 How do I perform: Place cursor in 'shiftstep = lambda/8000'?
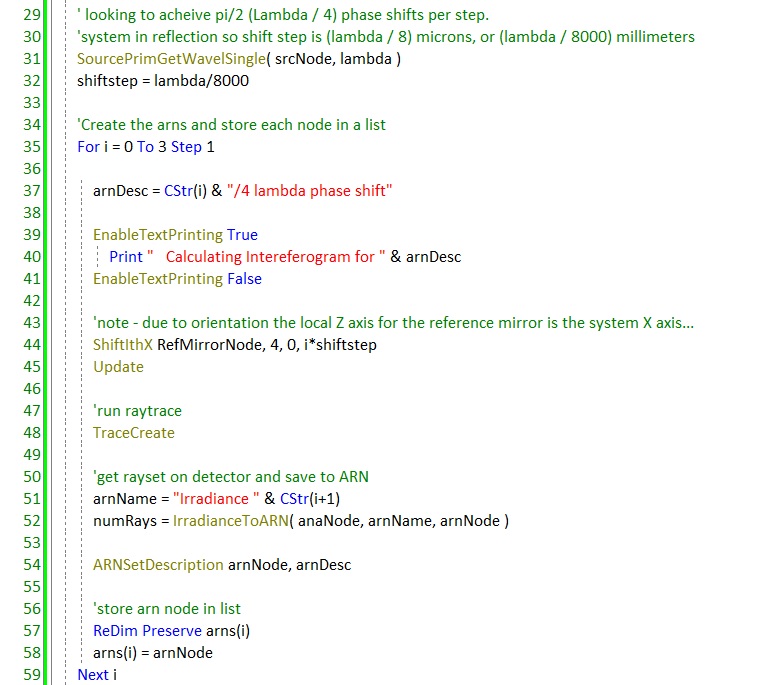(163, 80)
